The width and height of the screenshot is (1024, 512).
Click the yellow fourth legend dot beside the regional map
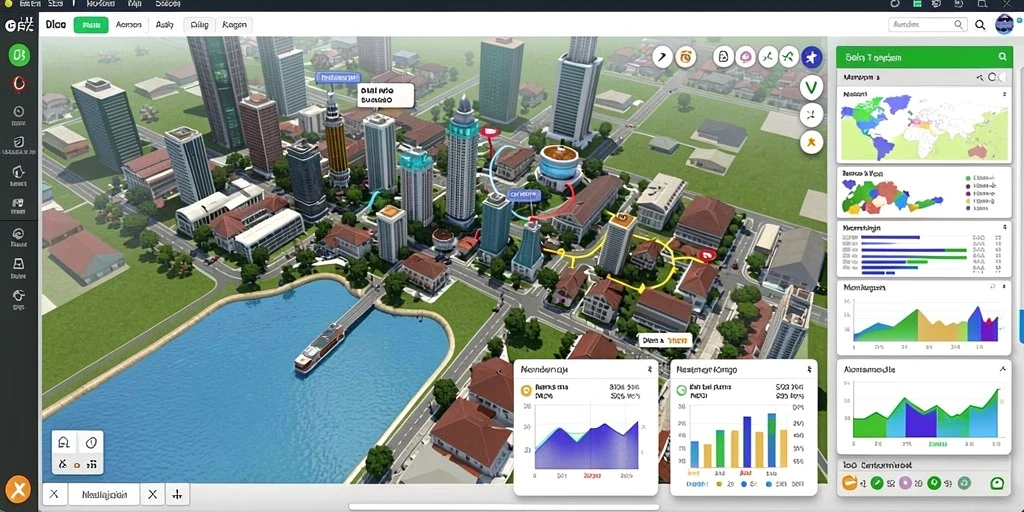967,202
